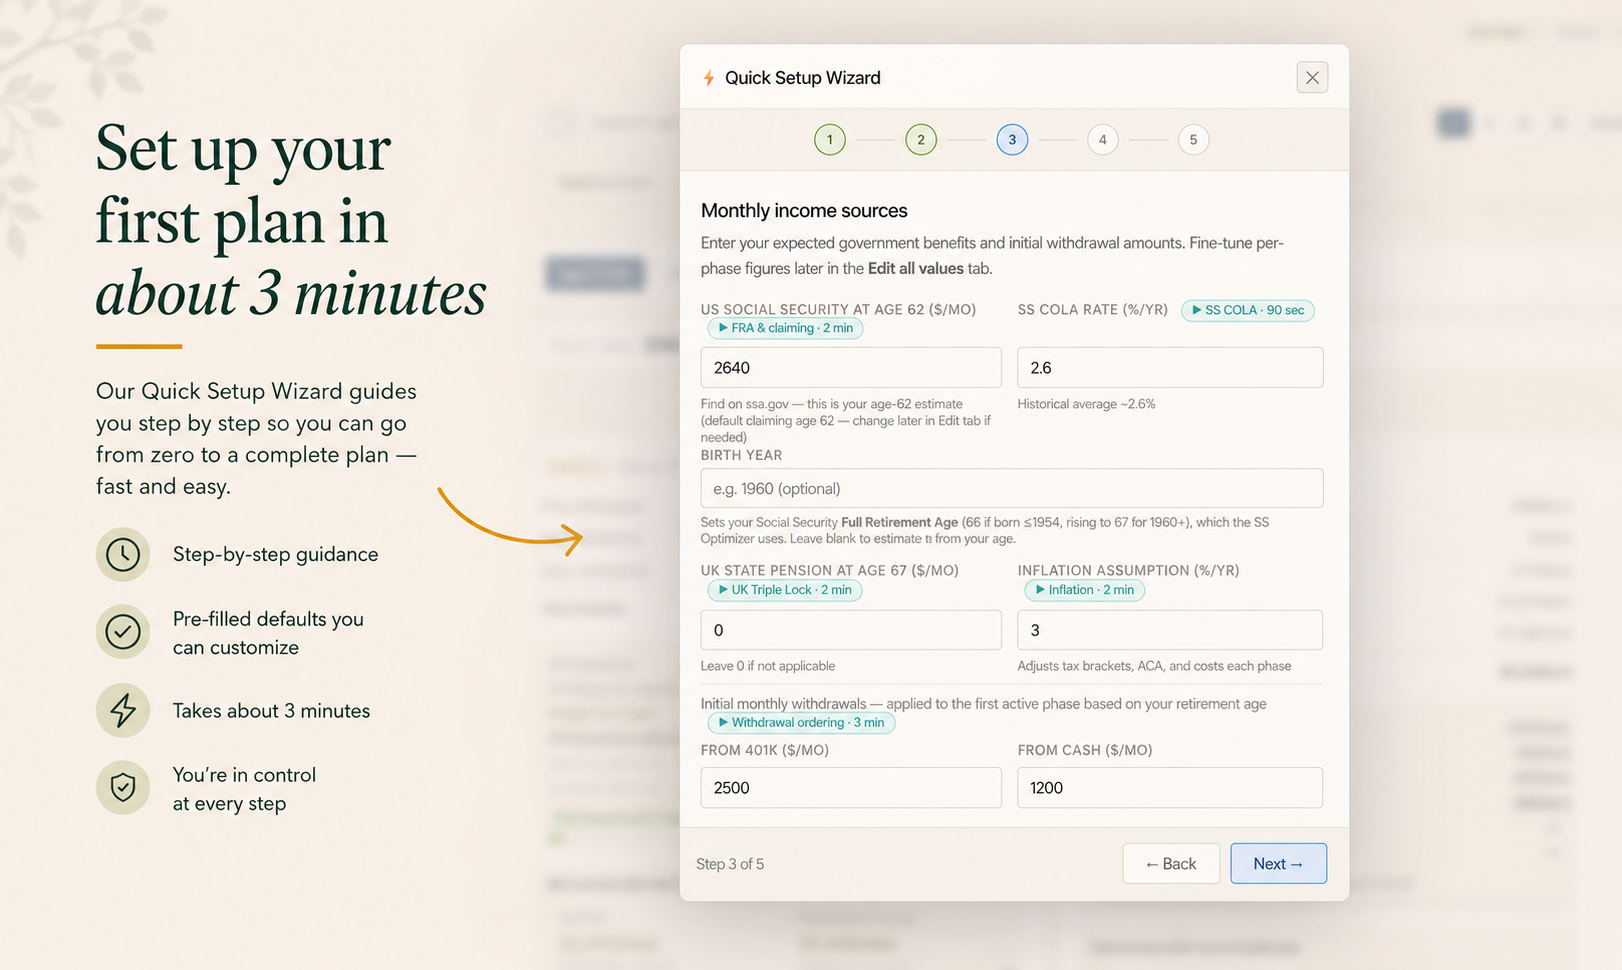Click the 'Historical average ~2.6%' hint
This screenshot has width=1622, height=970.
1086,404
